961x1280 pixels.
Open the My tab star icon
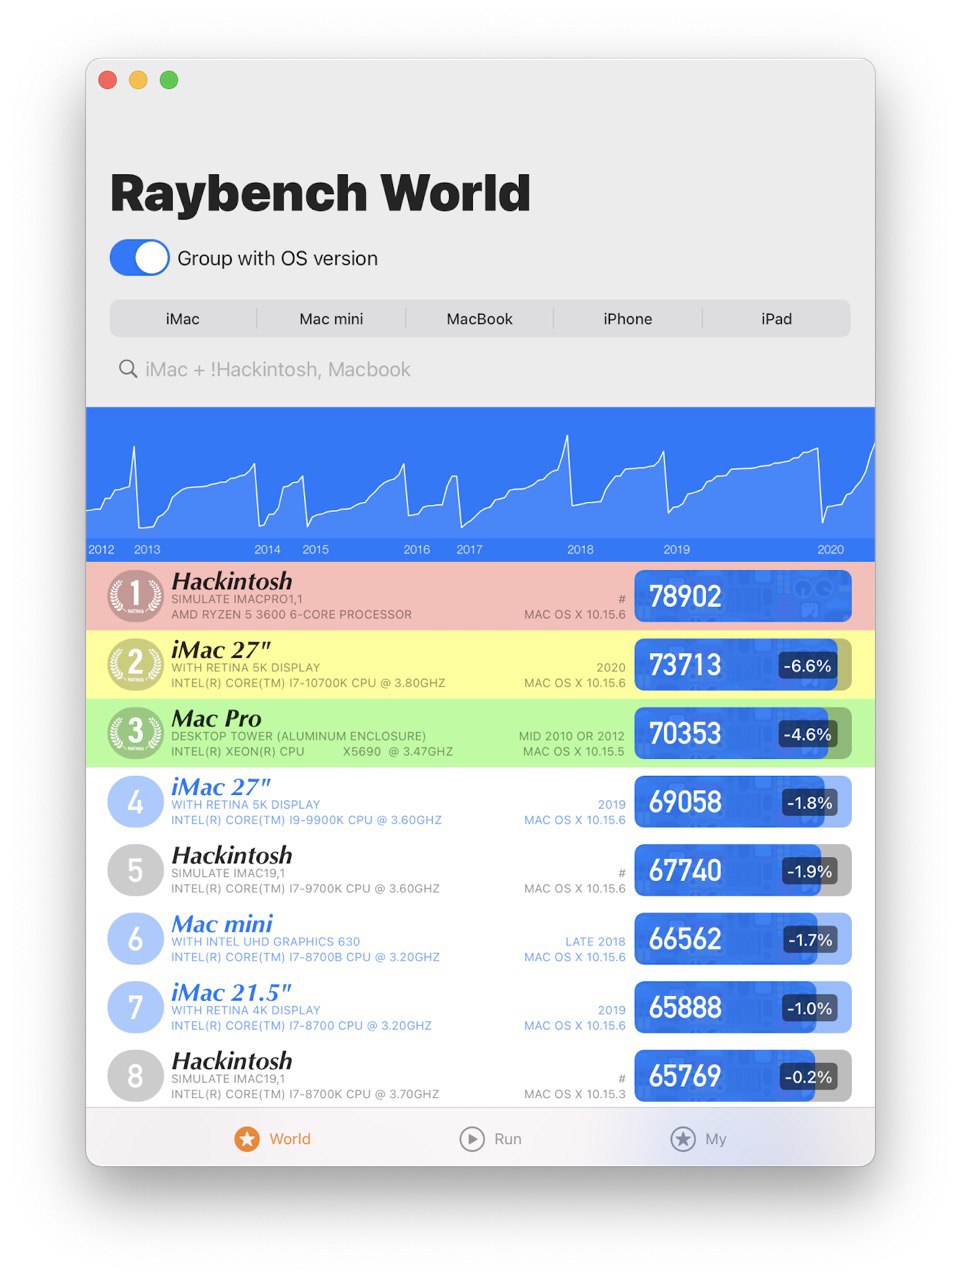pos(683,1138)
